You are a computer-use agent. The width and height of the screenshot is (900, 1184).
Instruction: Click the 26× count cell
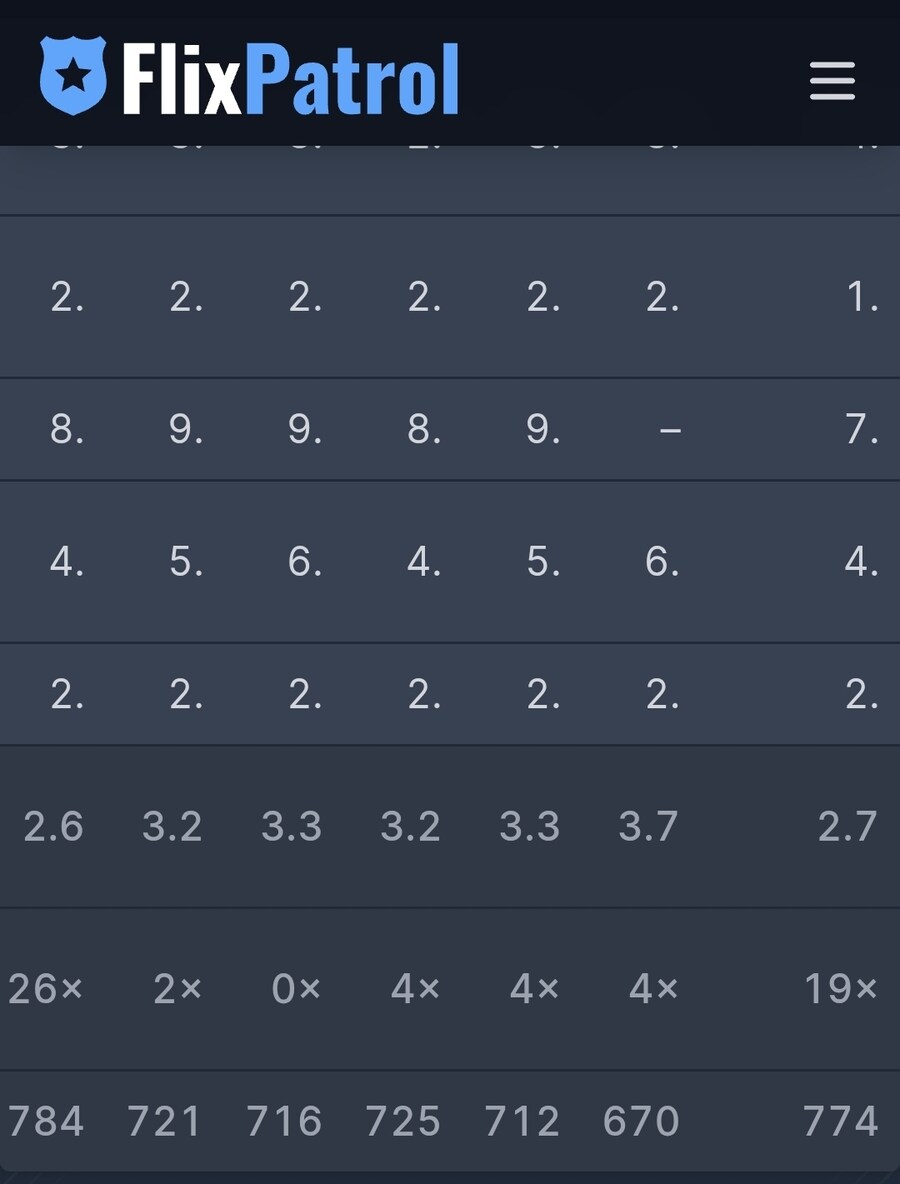coord(45,988)
